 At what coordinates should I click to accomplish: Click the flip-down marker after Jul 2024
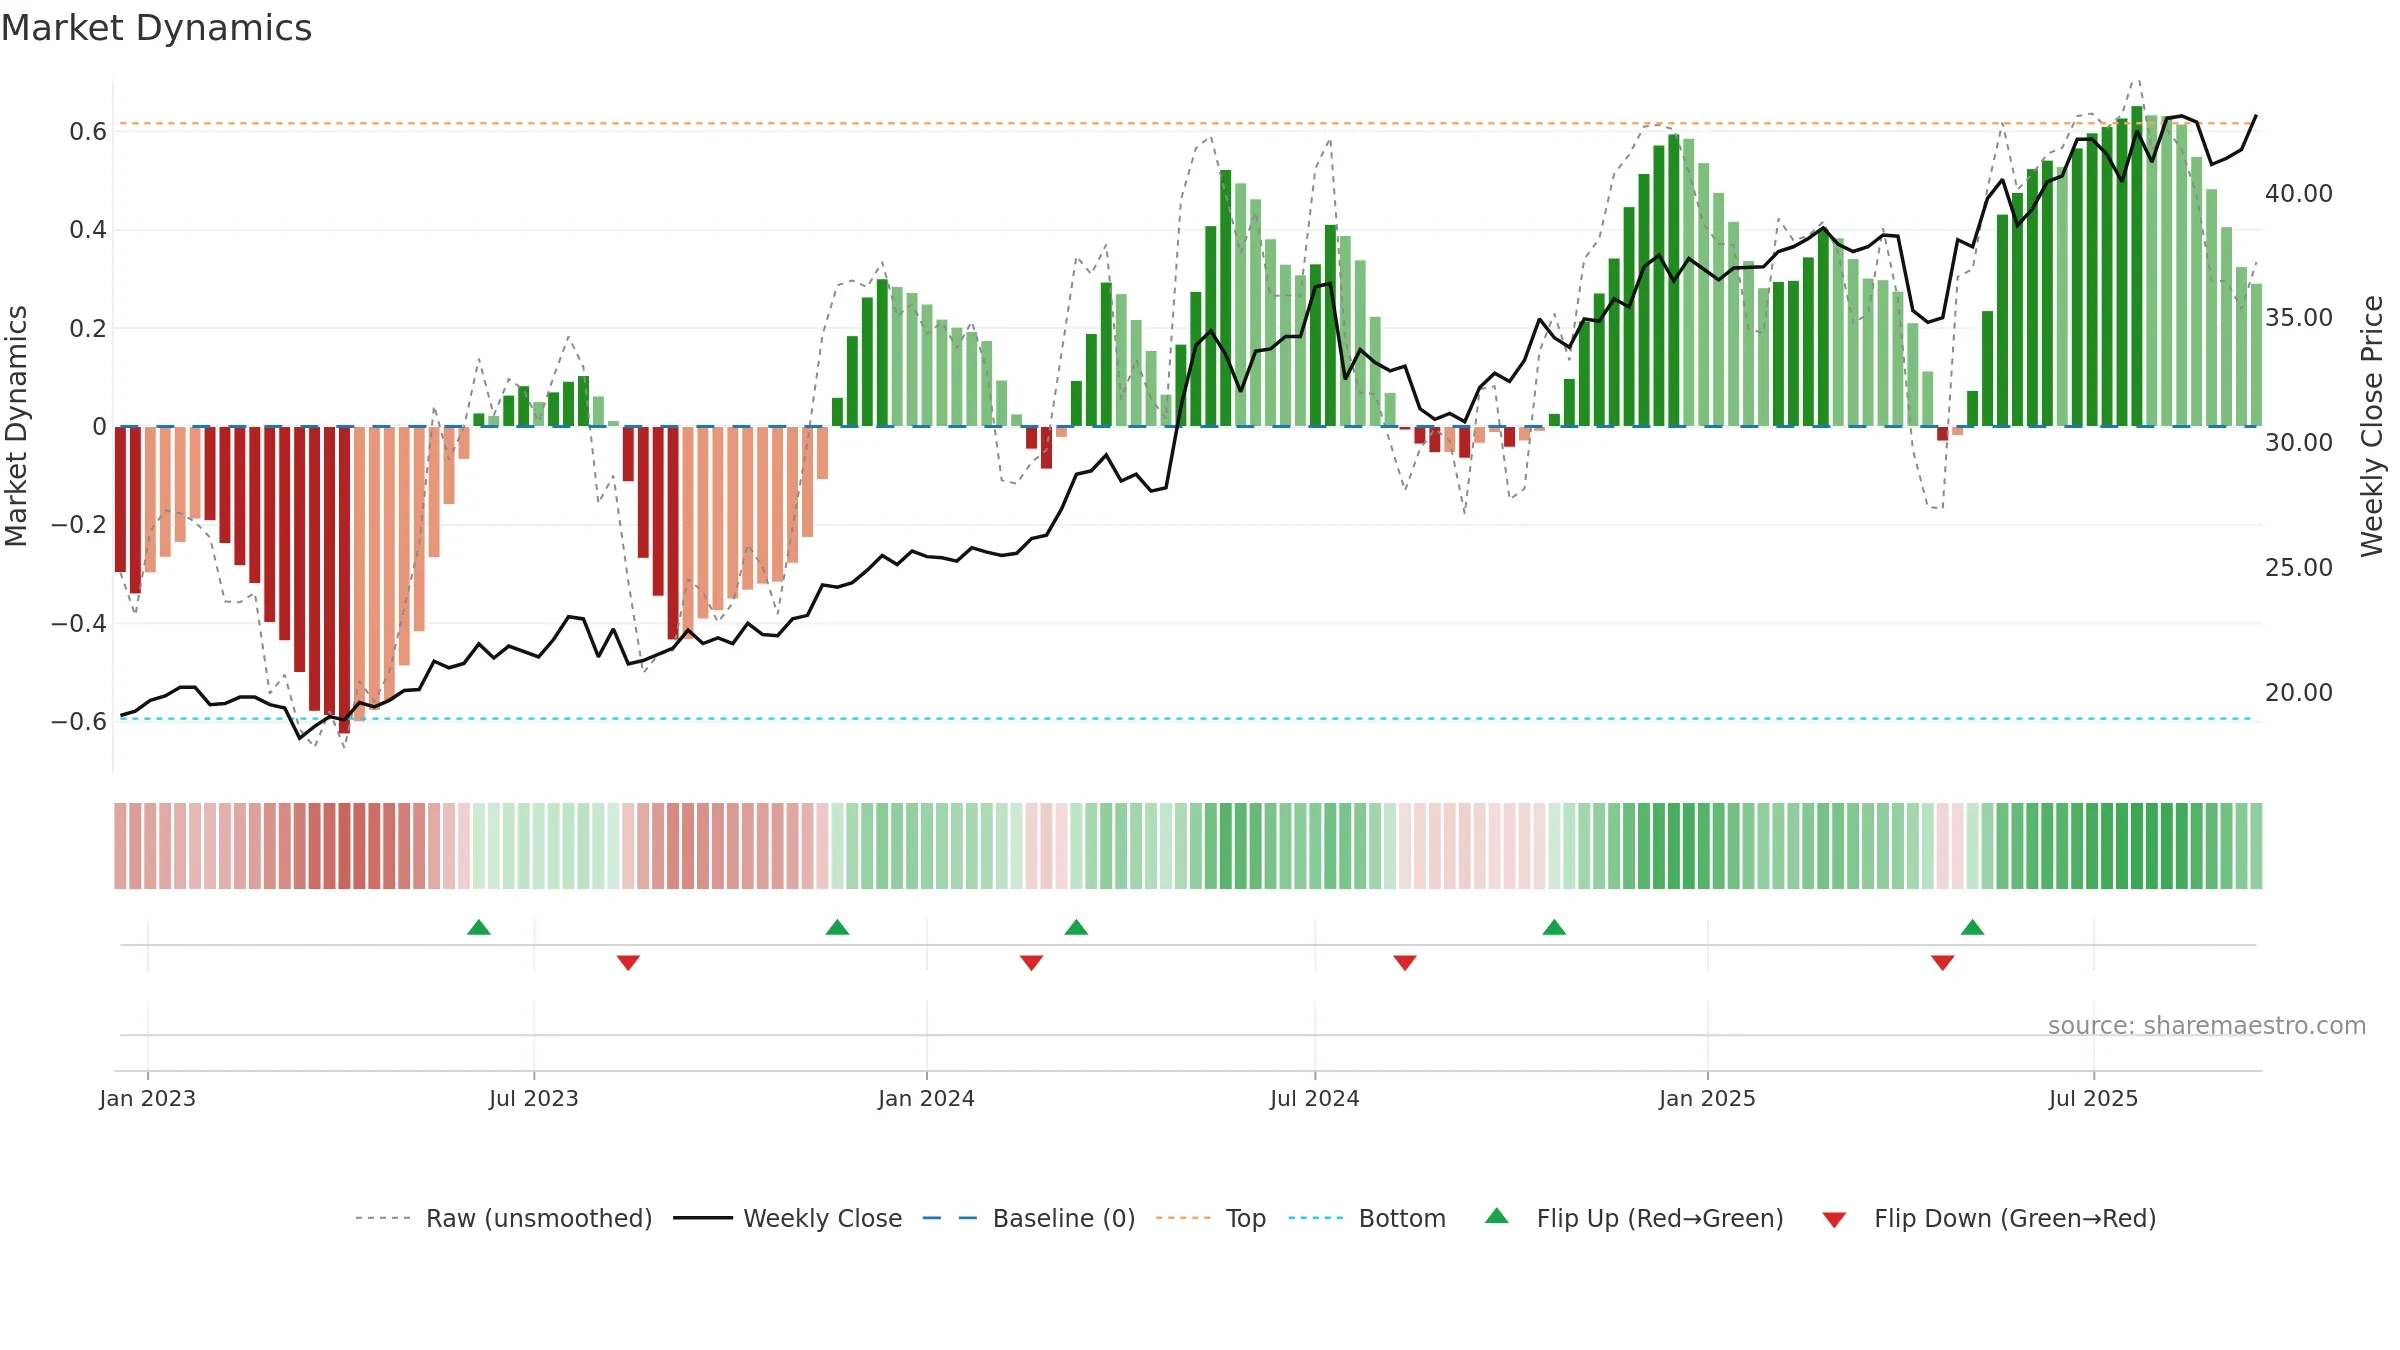coord(1405,962)
